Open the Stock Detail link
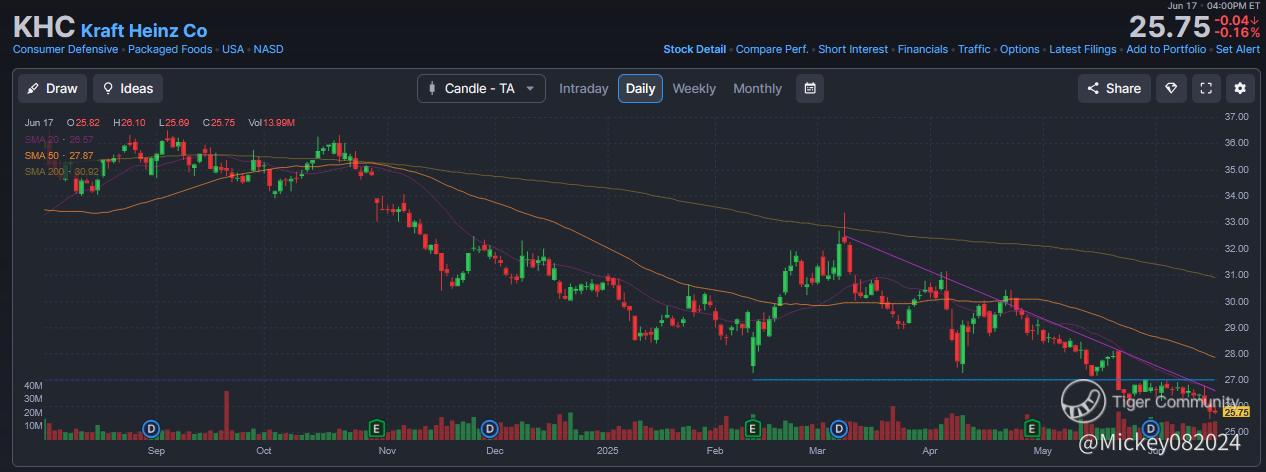Viewport: 1266px width, 472px height. [x=695, y=49]
